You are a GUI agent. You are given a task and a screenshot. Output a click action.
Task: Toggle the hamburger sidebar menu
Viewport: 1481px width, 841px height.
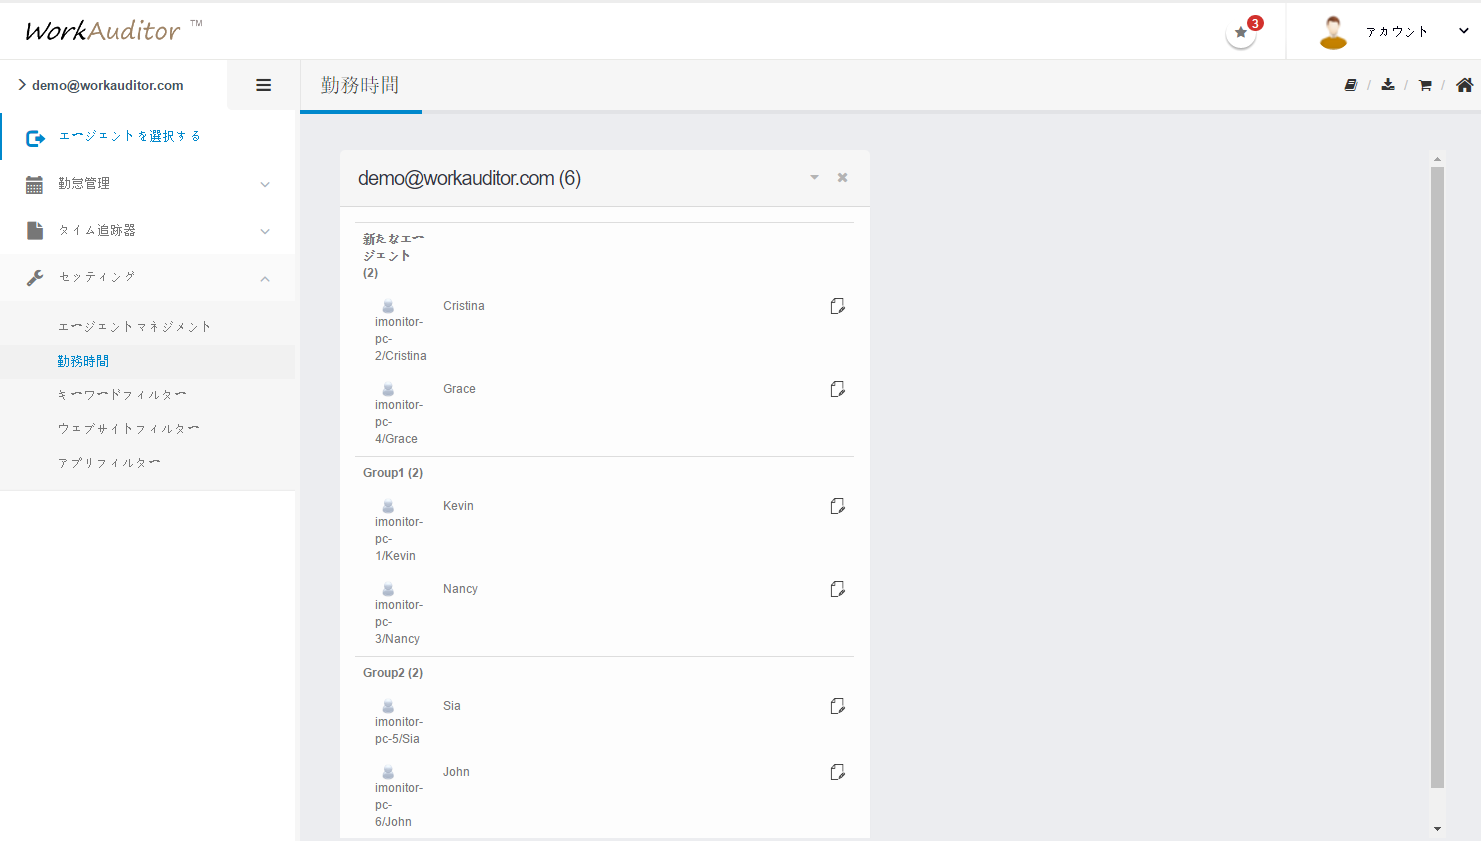pyautogui.click(x=264, y=85)
